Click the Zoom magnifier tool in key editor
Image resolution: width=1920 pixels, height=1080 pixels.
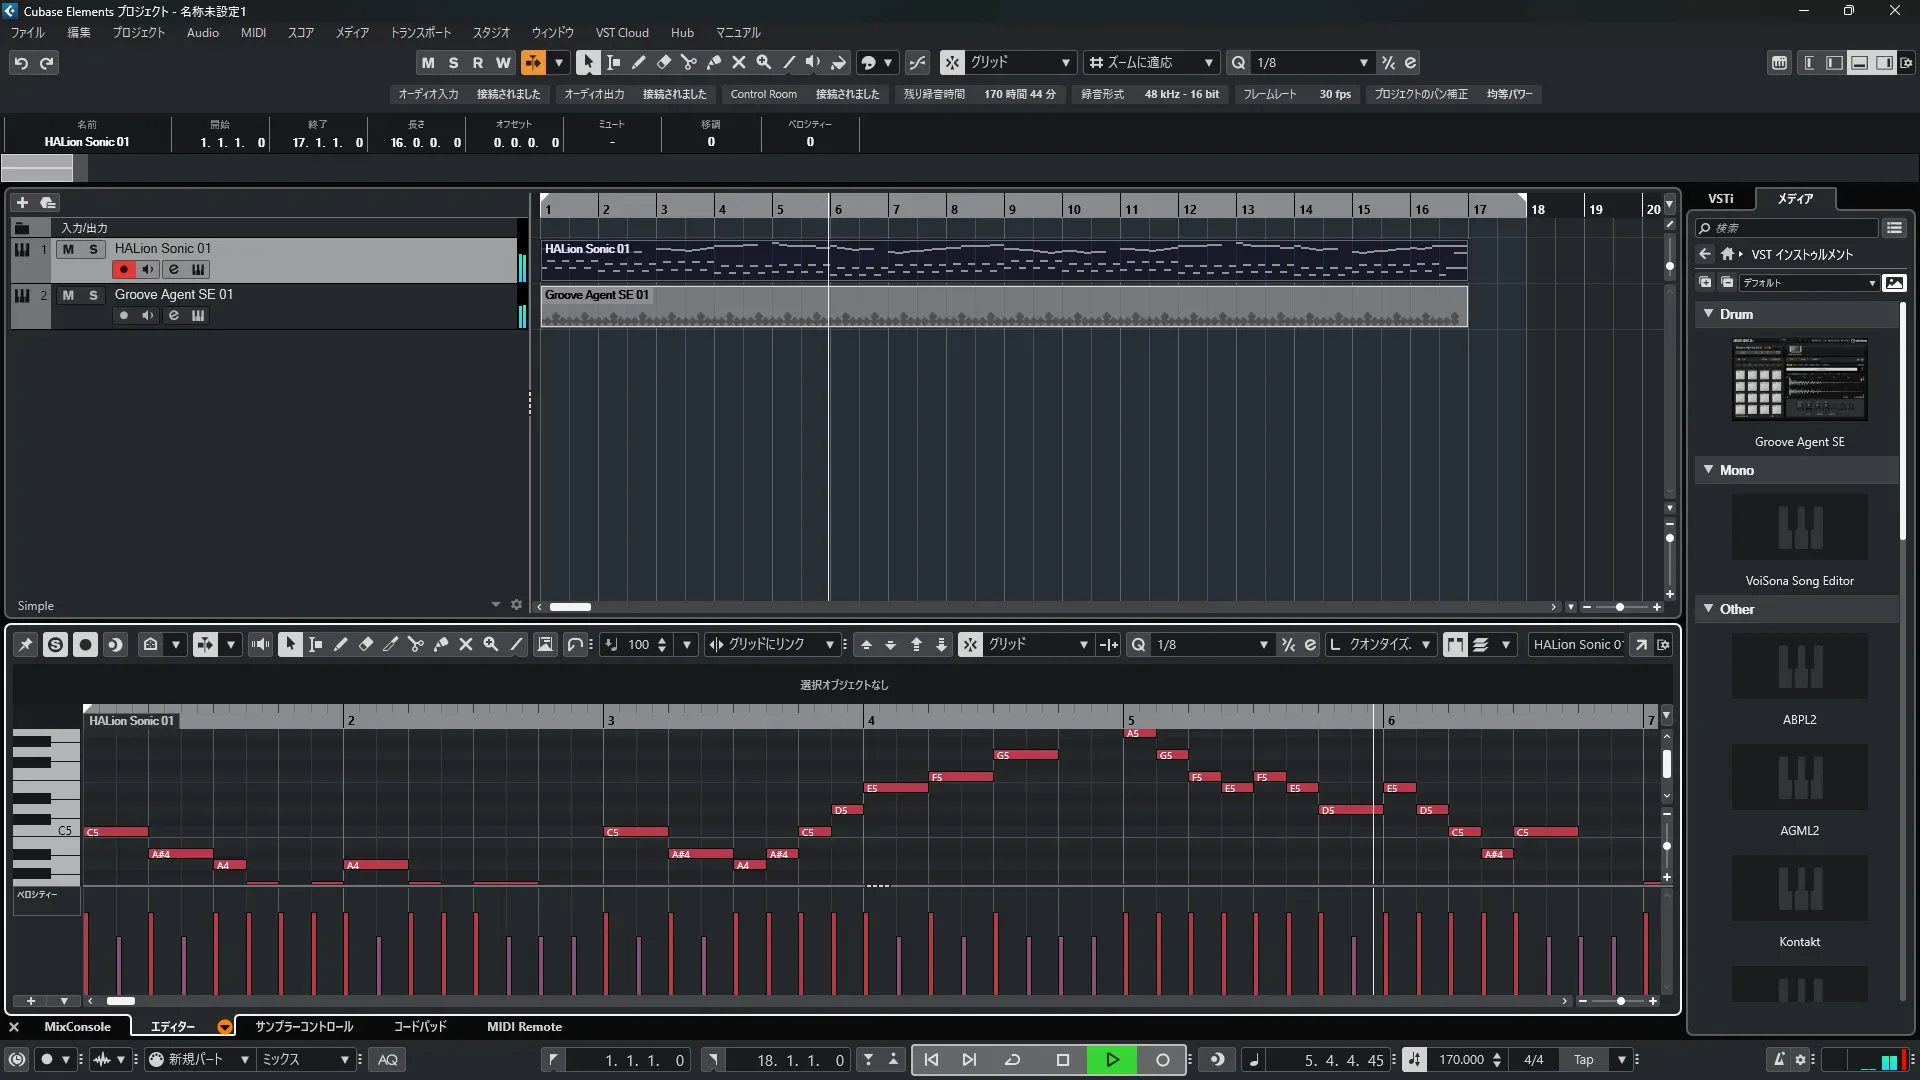coord(490,645)
